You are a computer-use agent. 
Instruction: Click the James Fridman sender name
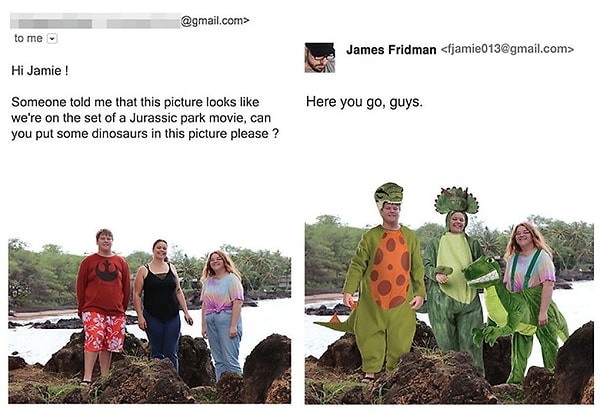391,50
